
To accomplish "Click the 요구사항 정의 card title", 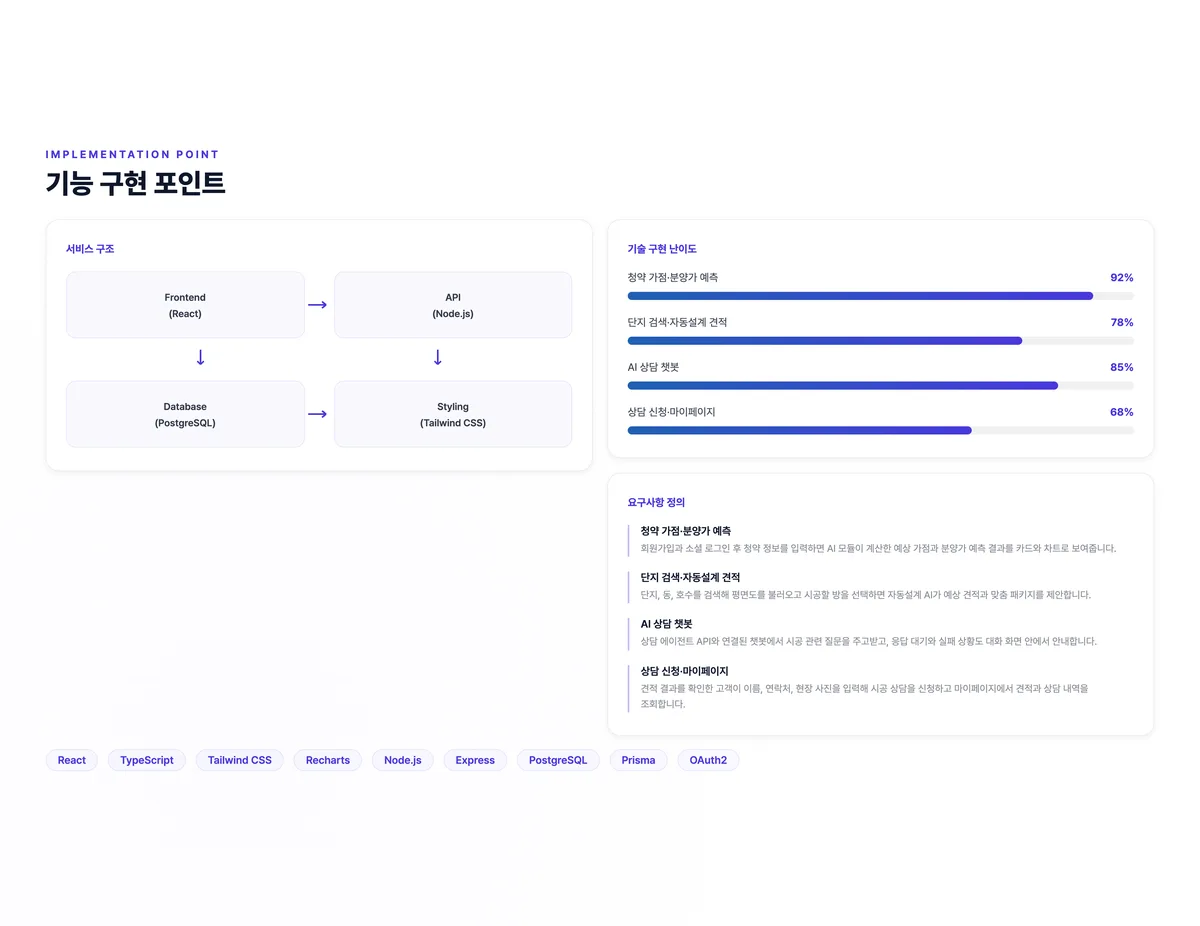I will tap(656, 503).
